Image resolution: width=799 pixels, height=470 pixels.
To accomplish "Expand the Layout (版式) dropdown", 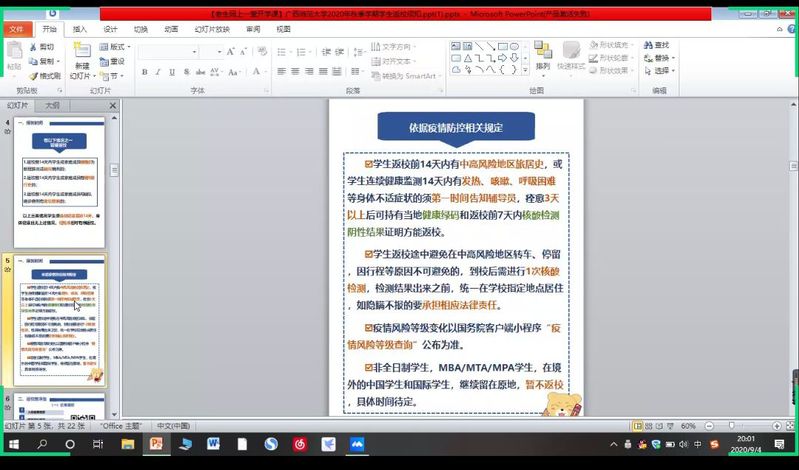I will [x=115, y=47].
